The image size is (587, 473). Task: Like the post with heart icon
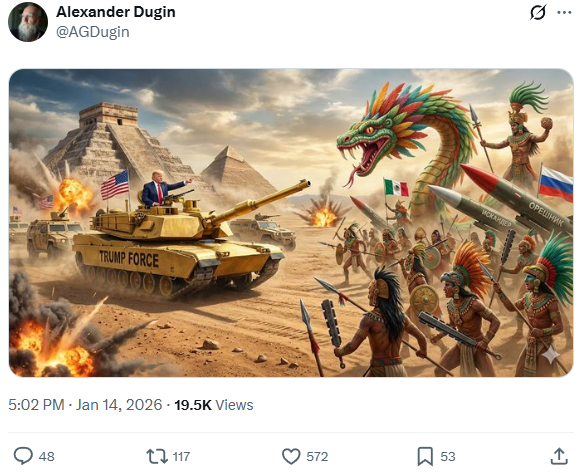click(x=291, y=456)
